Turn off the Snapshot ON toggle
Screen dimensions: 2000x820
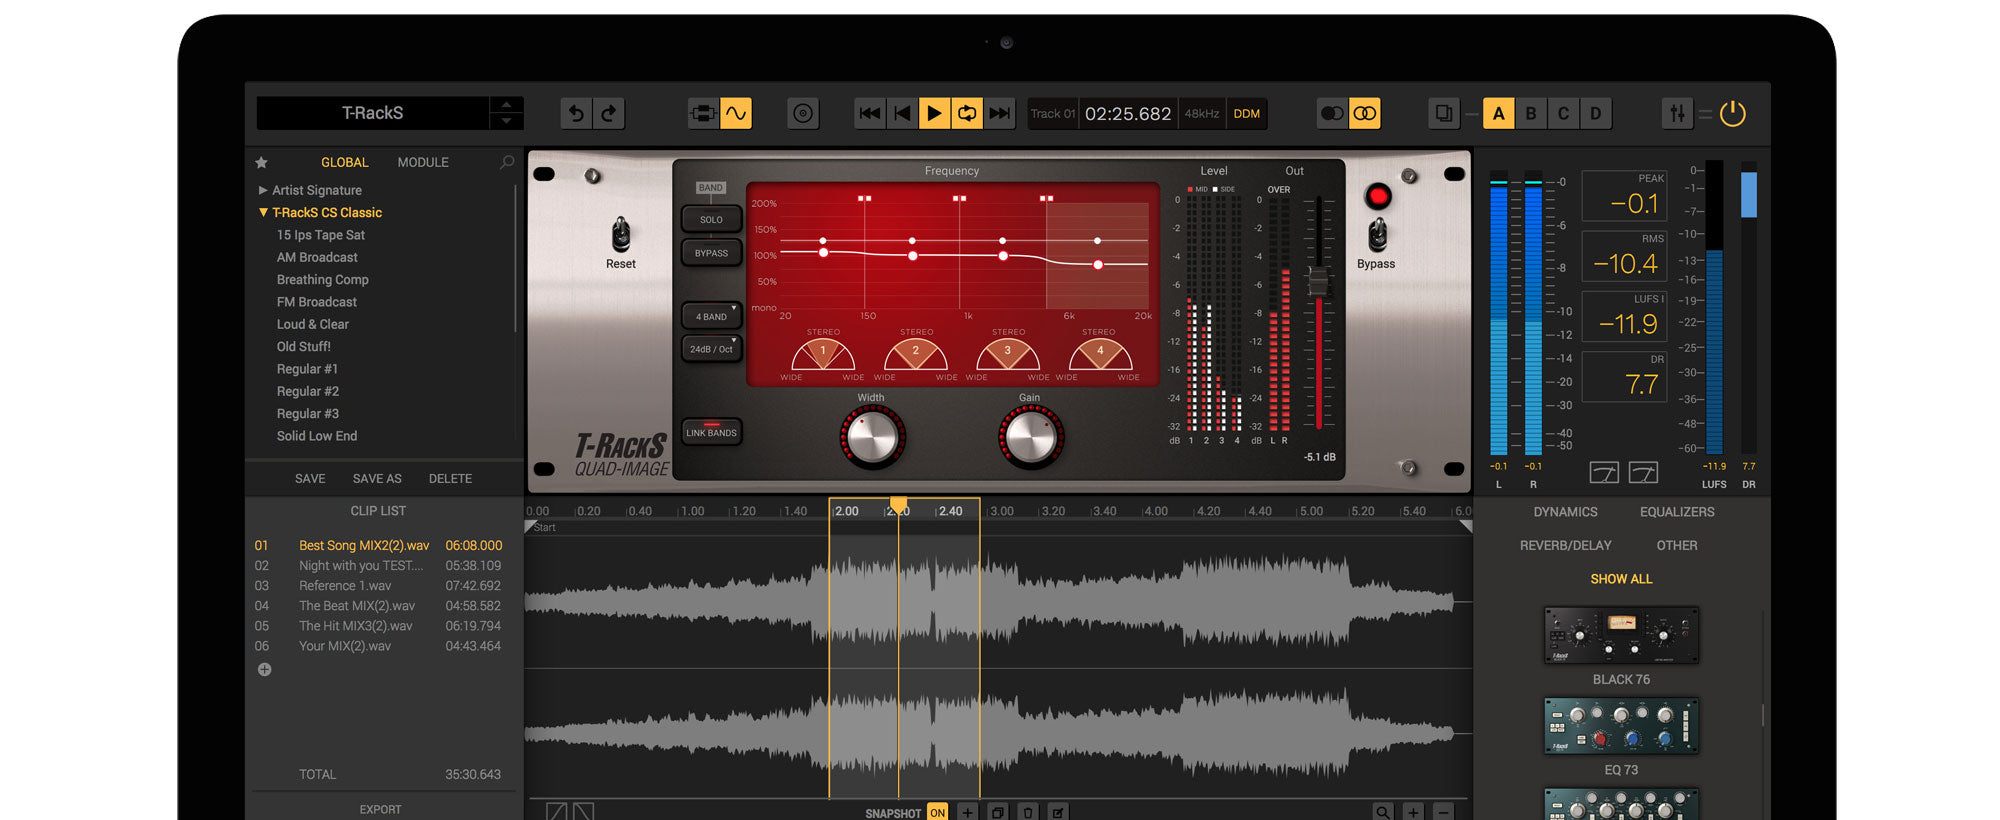pos(937,812)
